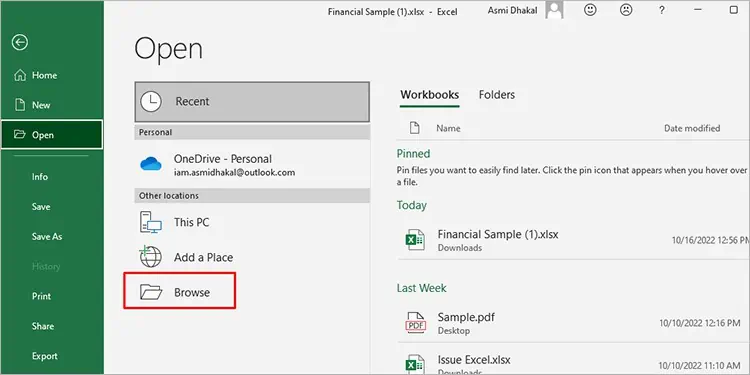750x375 pixels.
Task: Click the Recent clock icon
Action: [151, 101]
